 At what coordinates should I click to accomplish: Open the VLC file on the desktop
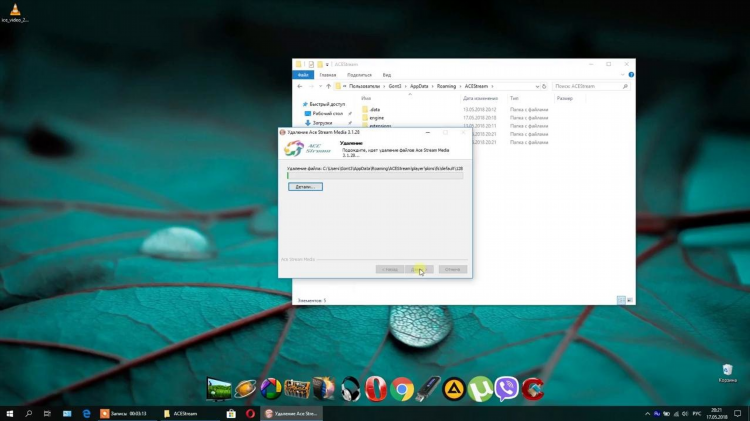(15, 12)
